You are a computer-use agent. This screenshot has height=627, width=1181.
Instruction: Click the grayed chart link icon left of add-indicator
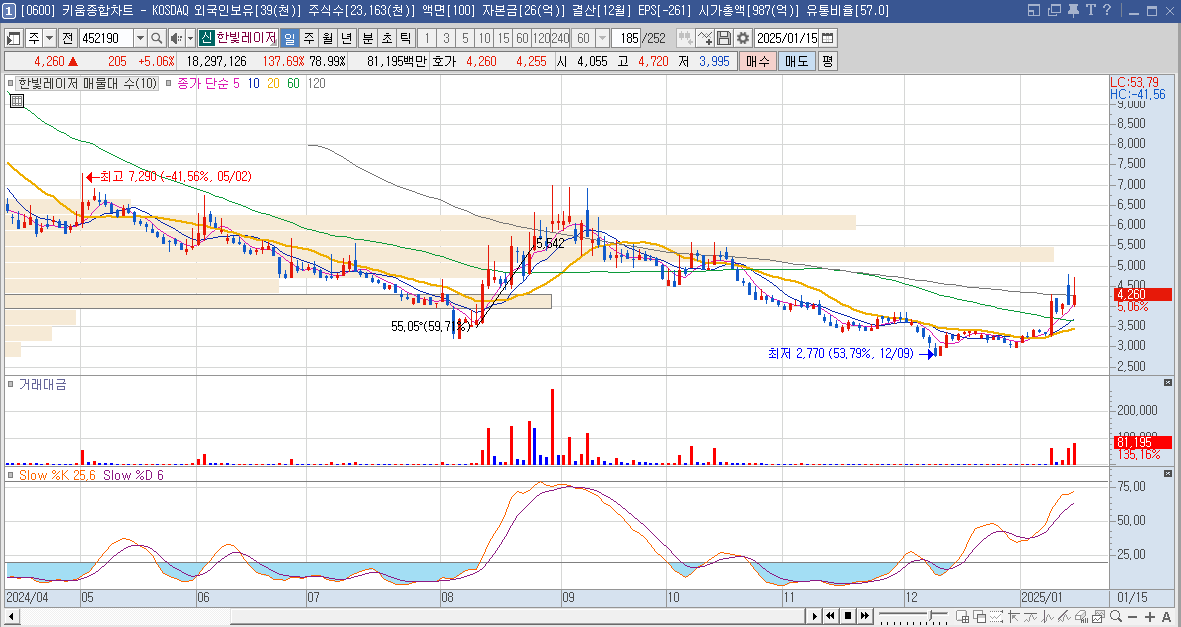[x=685, y=38]
